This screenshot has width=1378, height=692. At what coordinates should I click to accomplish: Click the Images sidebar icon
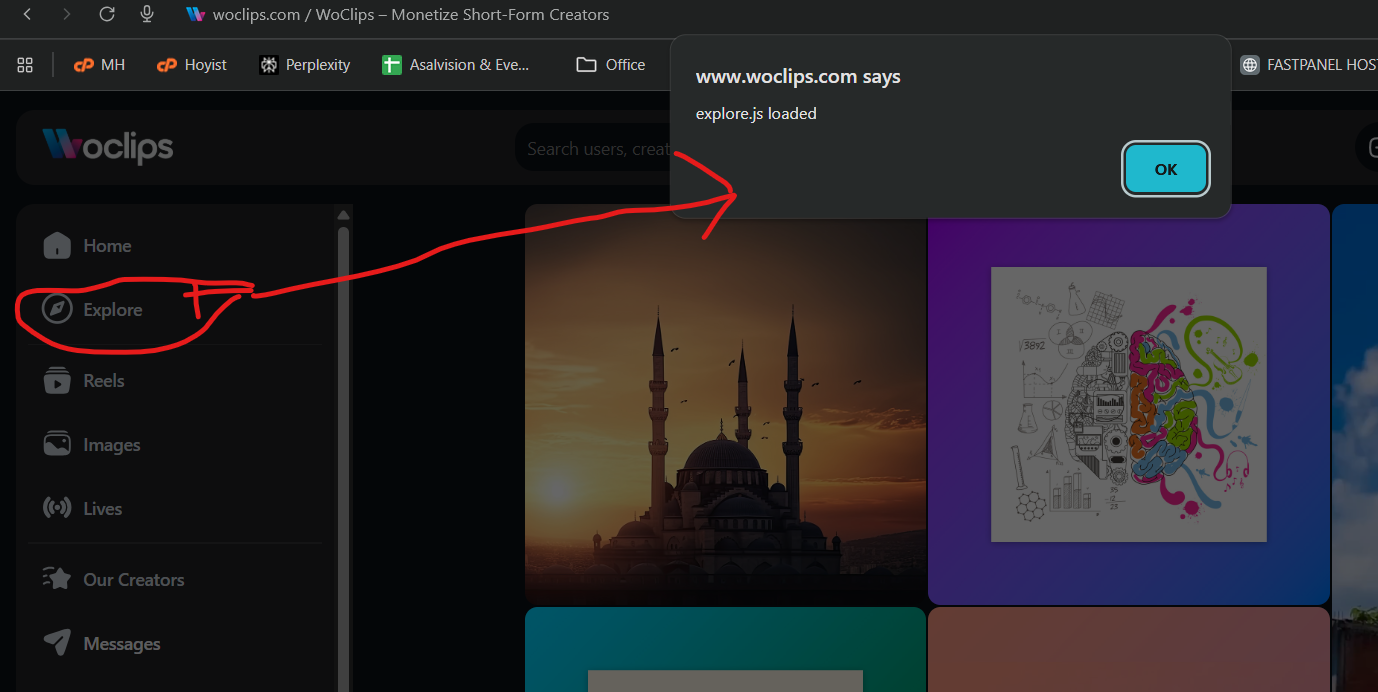[x=57, y=445]
